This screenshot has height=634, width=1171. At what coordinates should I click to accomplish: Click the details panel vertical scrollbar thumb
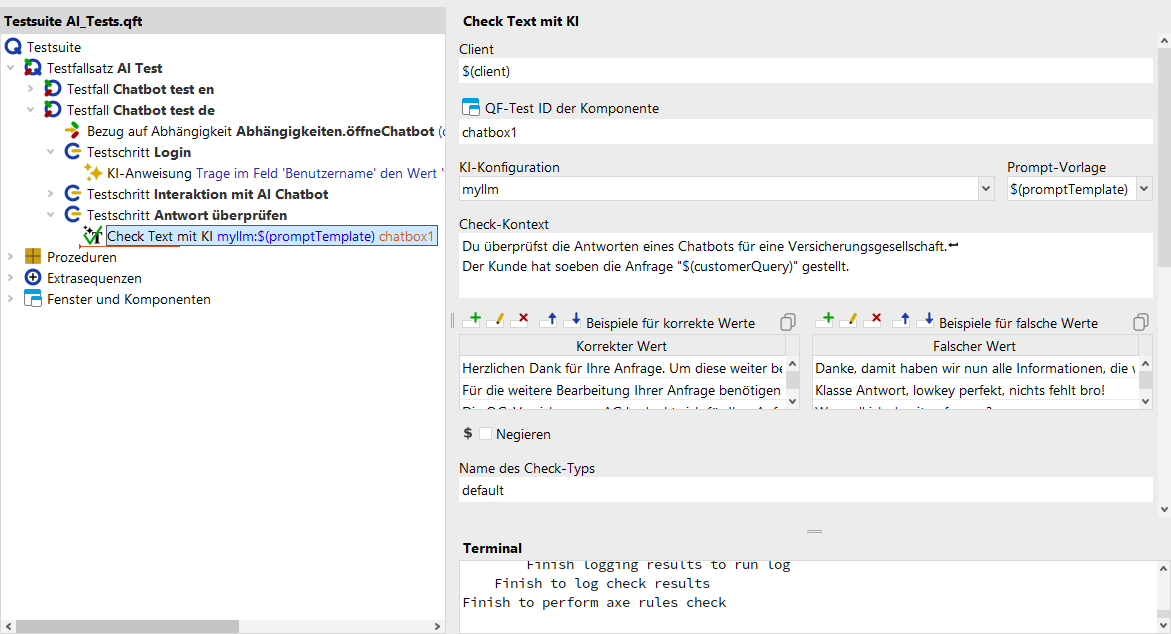pyautogui.click(x=1164, y=157)
